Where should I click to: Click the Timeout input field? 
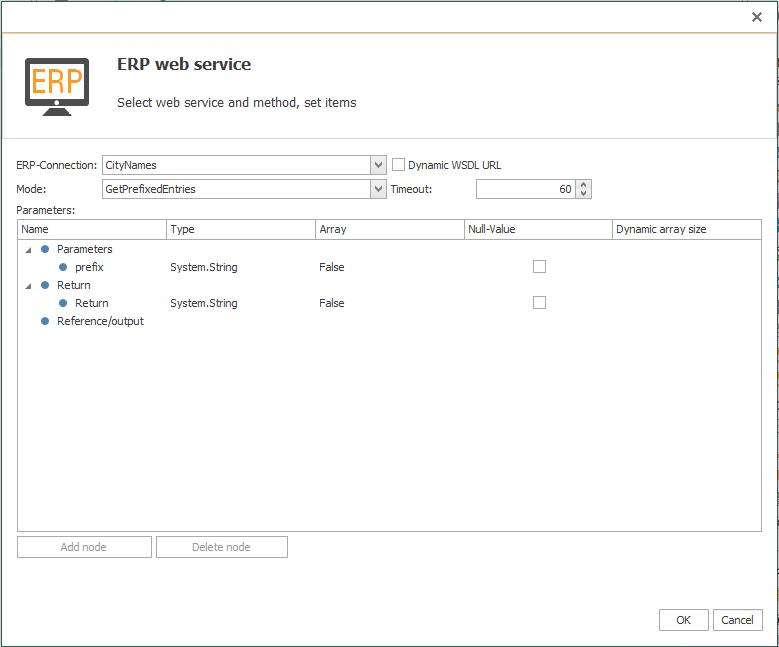pyautogui.click(x=525, y=189)
